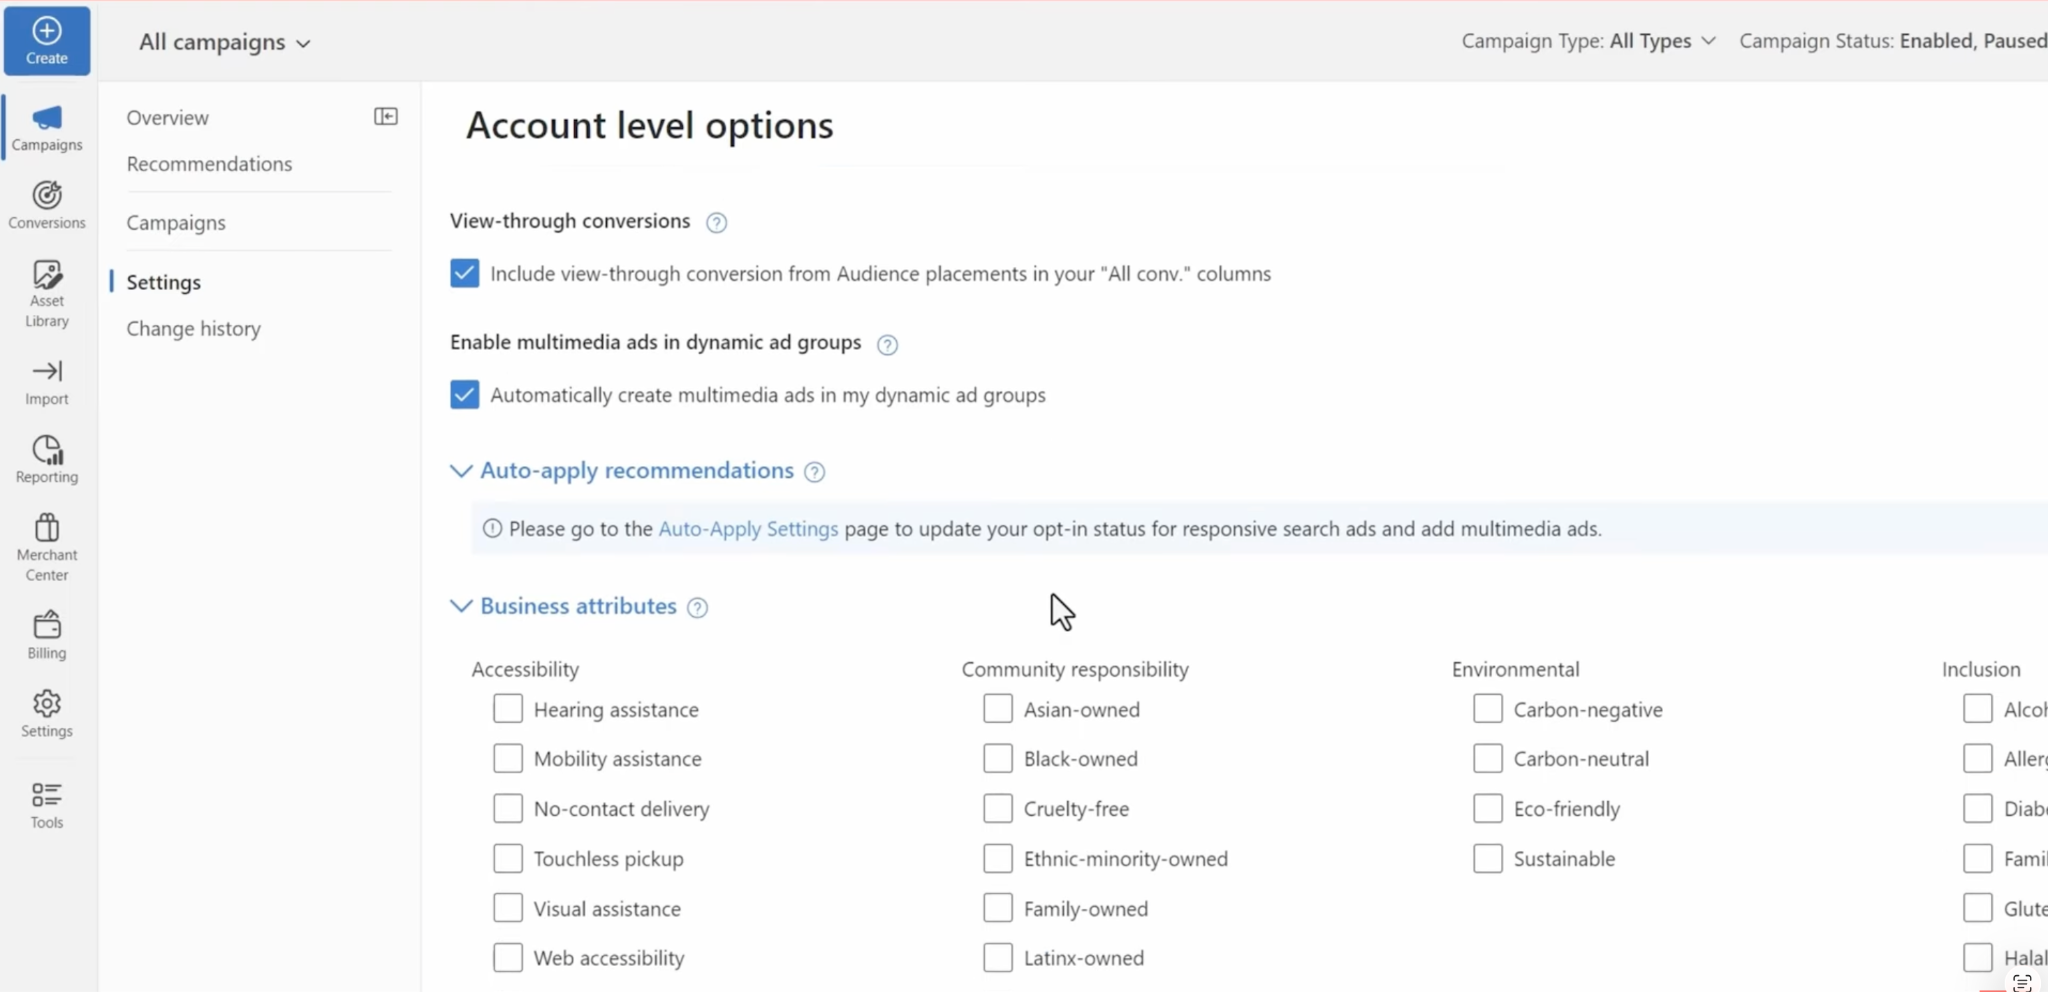2048x992 pixels.
Task: Open the Billing icon
Action: click(47, 635)
